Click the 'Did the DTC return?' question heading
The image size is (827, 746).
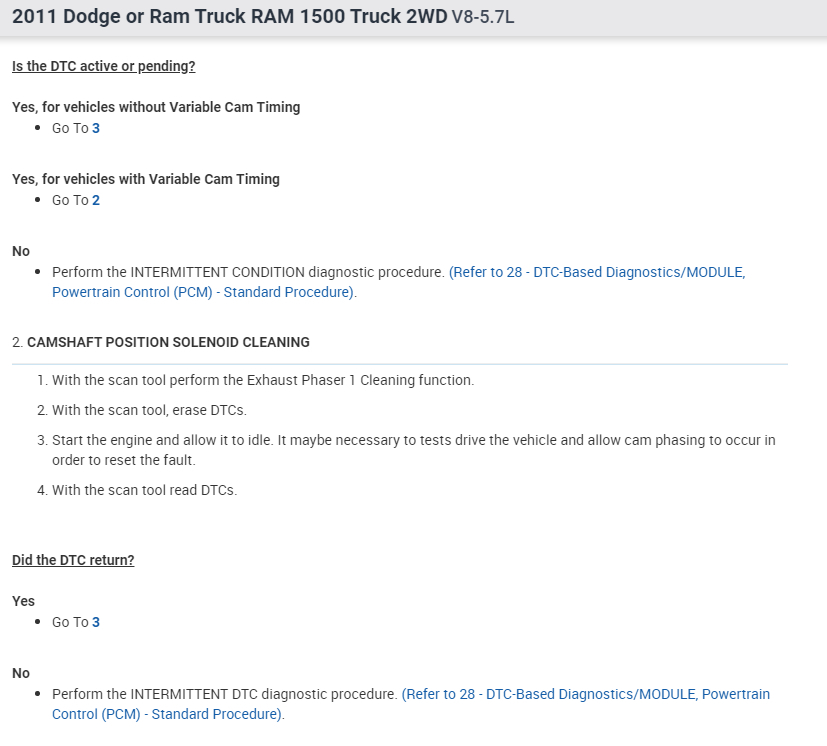pyautogui.click(x=73, y=560)
